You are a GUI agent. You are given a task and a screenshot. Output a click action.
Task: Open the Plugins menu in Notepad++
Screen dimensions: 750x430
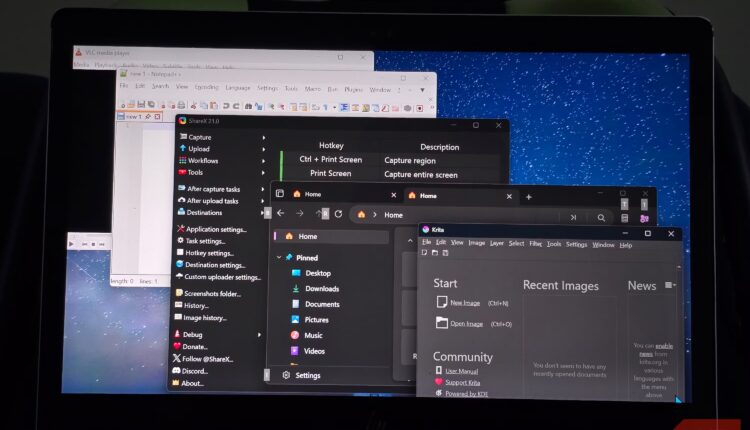(x=353, y=89)
